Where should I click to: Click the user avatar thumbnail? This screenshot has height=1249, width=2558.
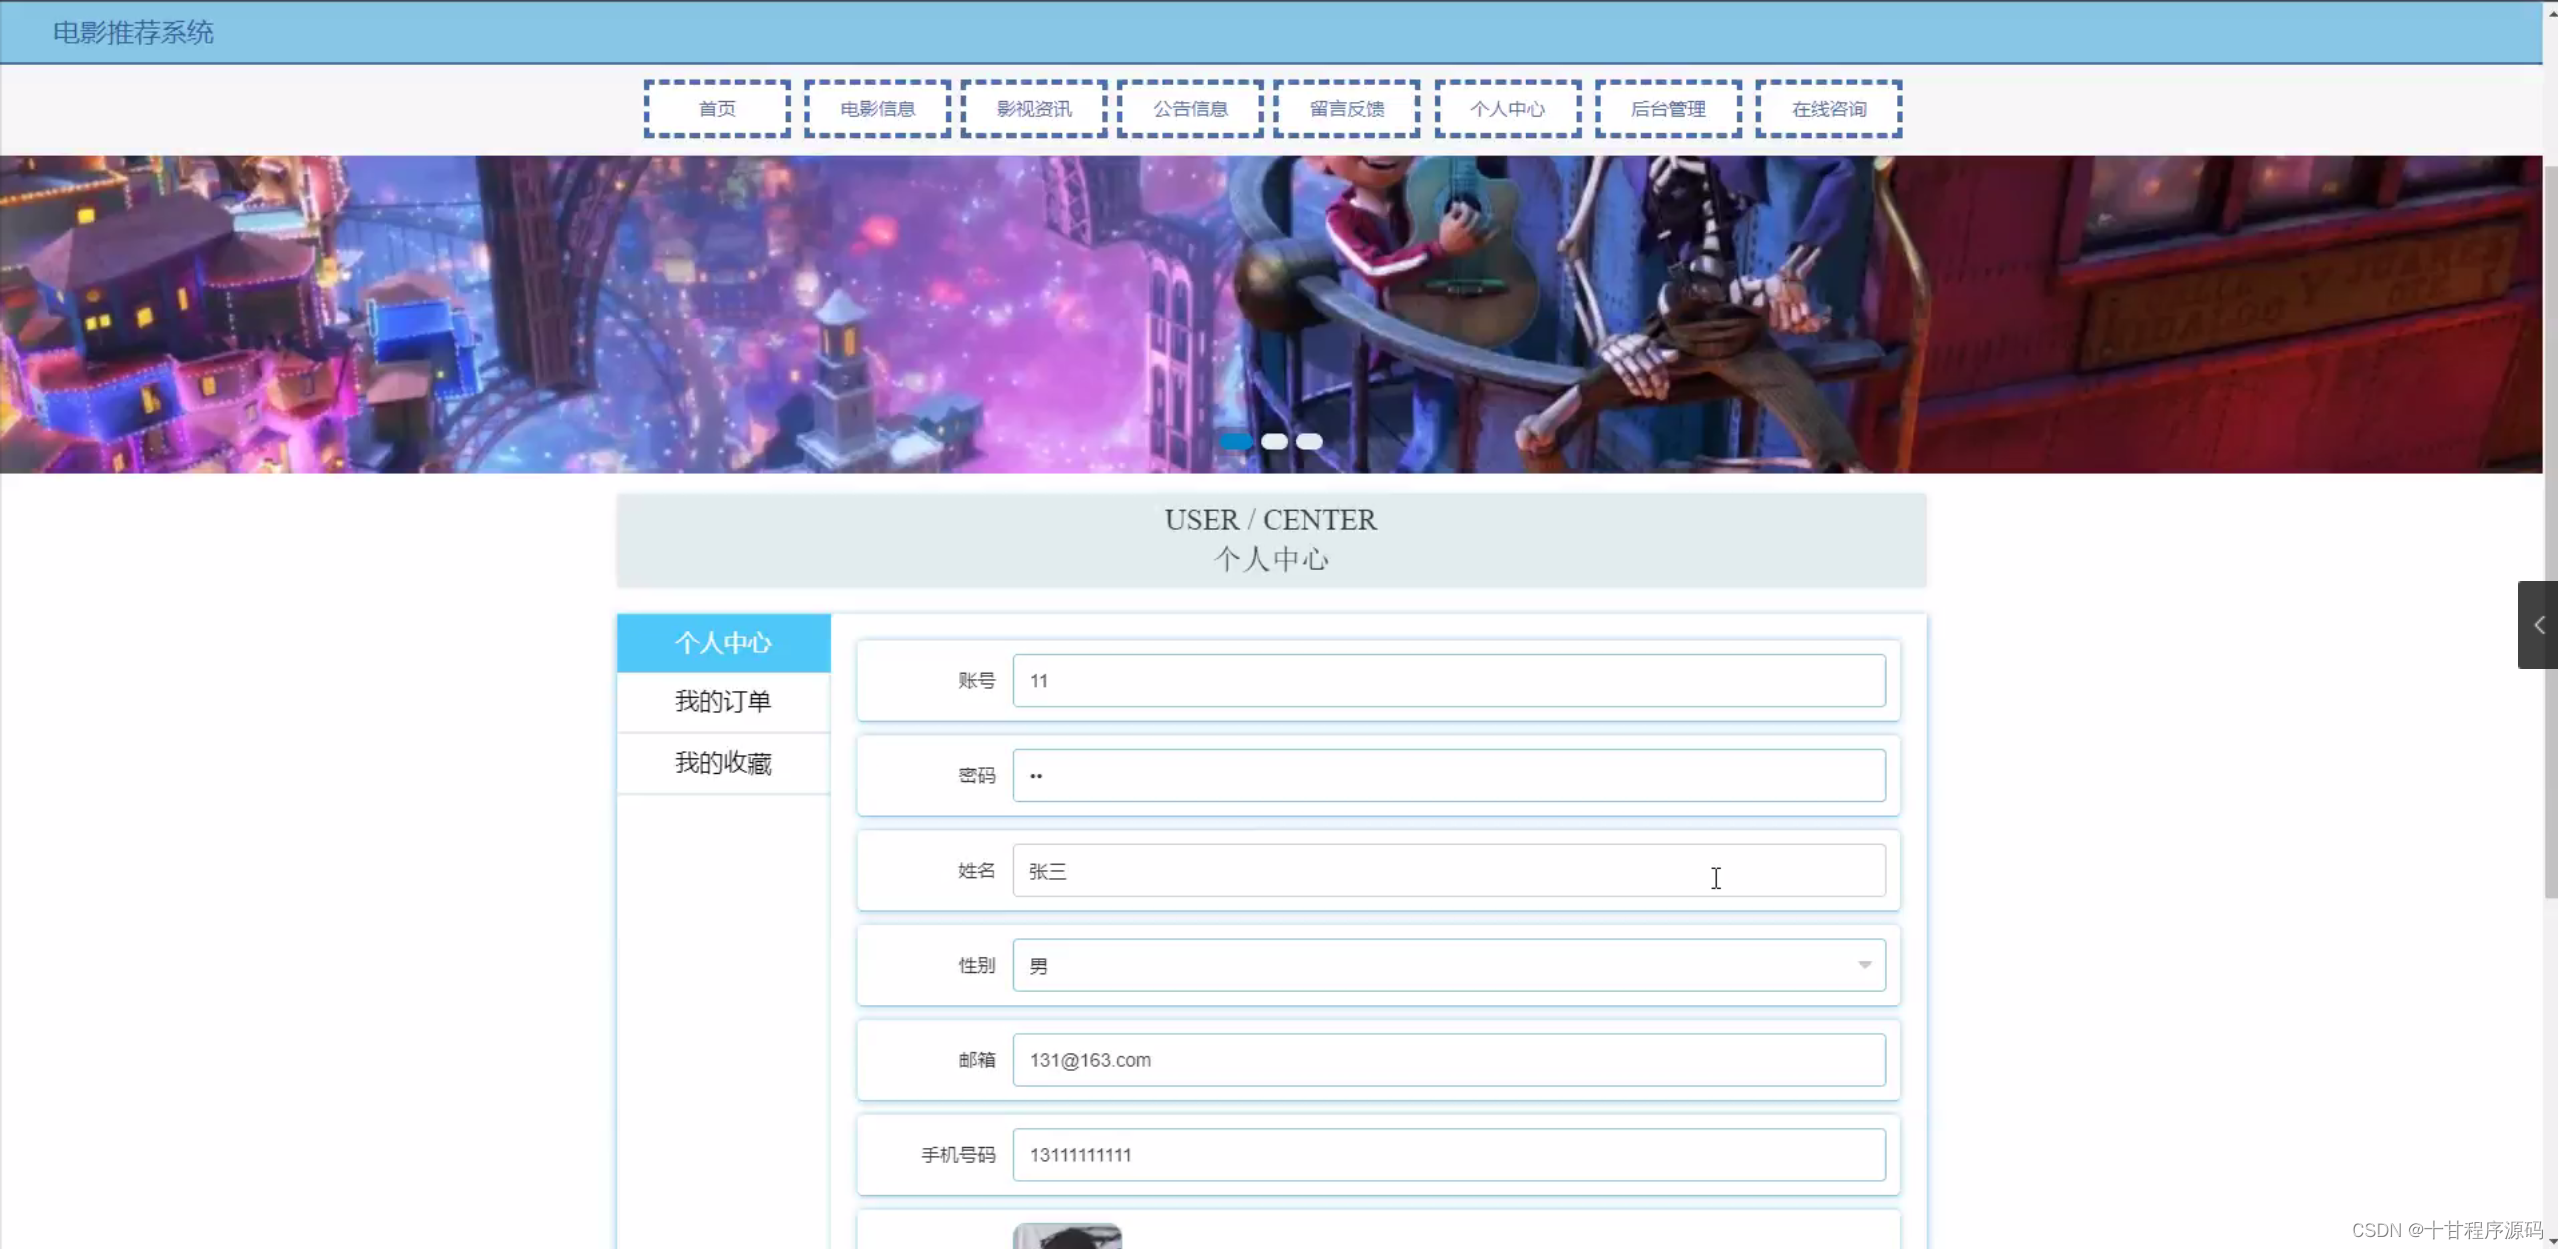(x=1065, y=1237)
